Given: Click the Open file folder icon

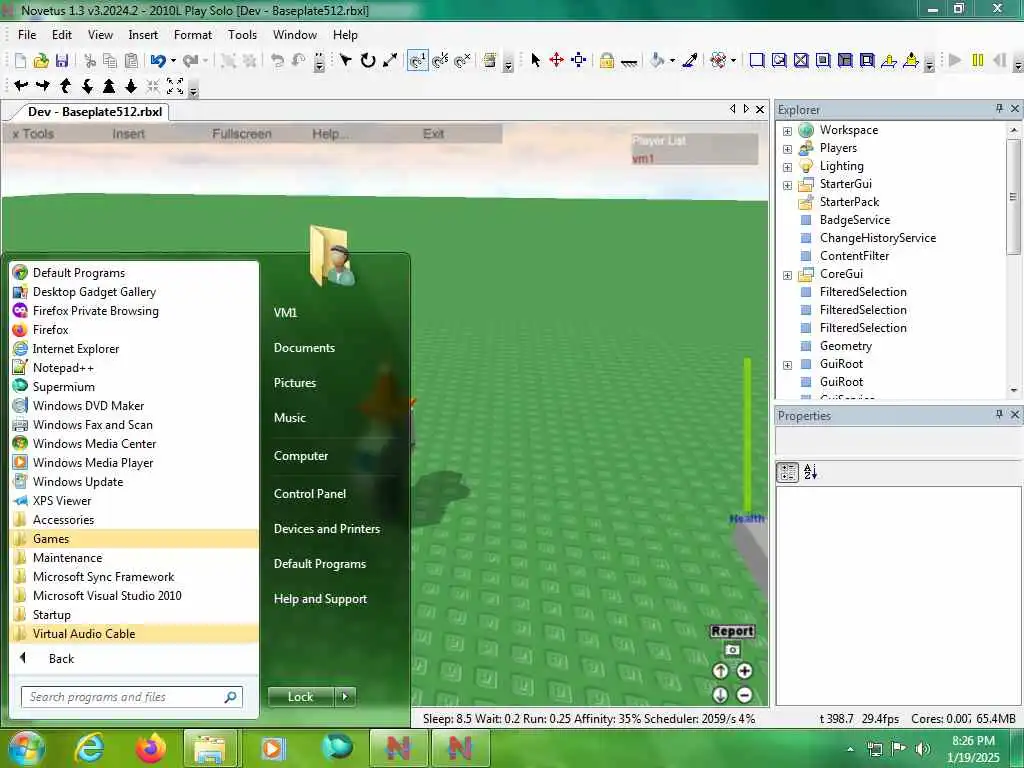Looking at the screenshot, I should 41,61.
